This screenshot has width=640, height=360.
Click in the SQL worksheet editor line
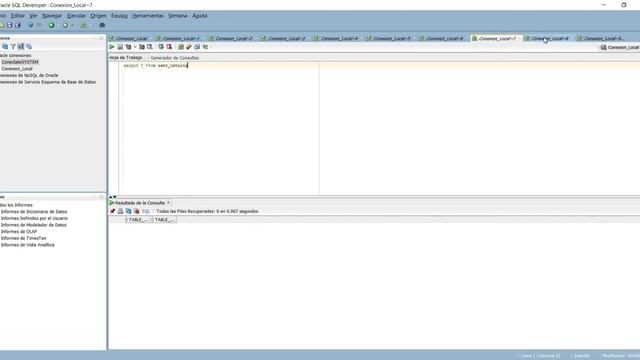click(380, 65)
